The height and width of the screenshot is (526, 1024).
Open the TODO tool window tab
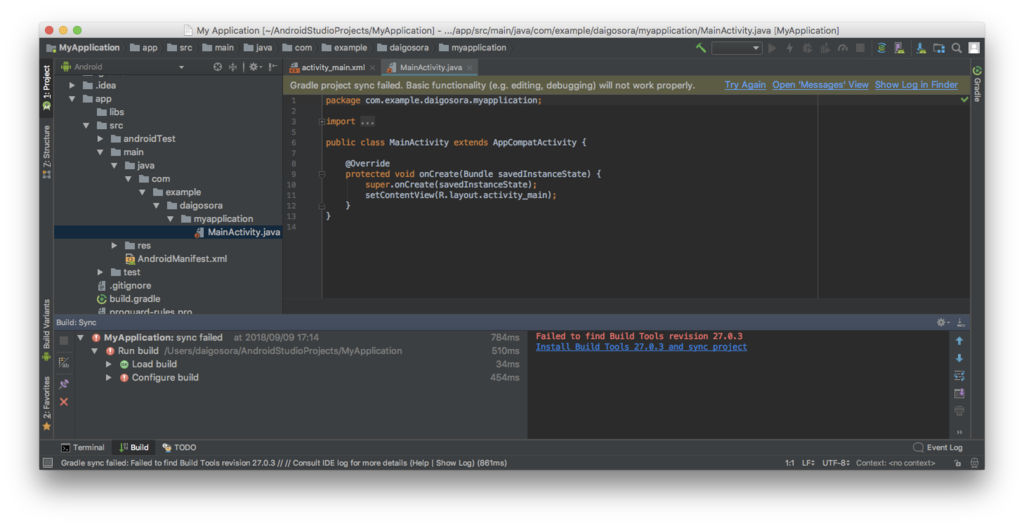tap(180, 448)
